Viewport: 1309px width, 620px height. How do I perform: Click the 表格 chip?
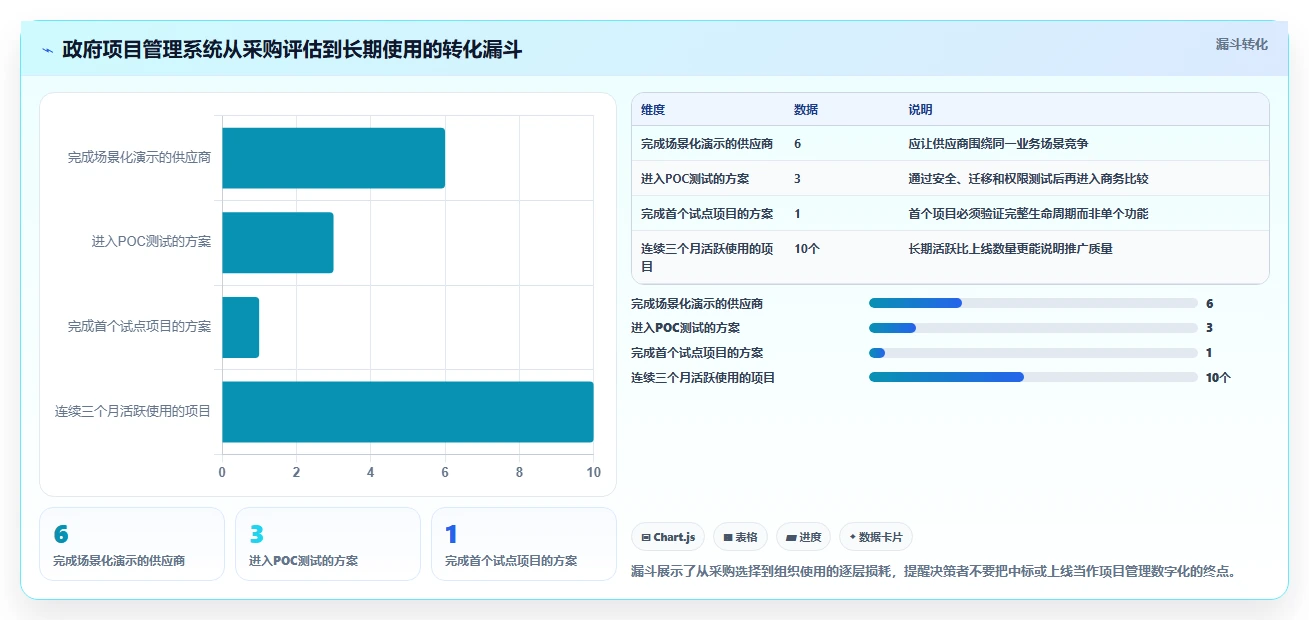click(740, 537)
